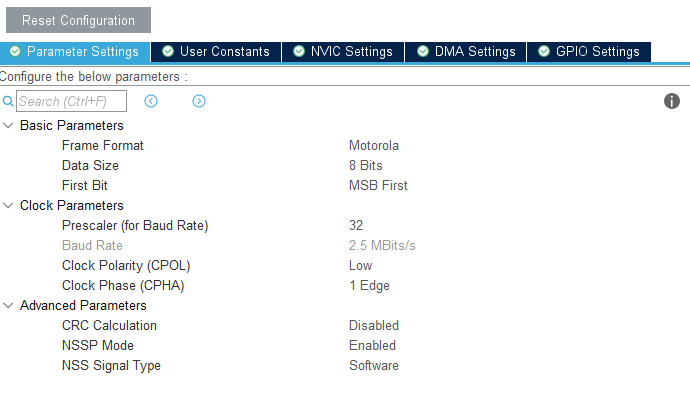Go to next search result arrow
The height and width of the screenshot is (393, 690).
(199, 101)
